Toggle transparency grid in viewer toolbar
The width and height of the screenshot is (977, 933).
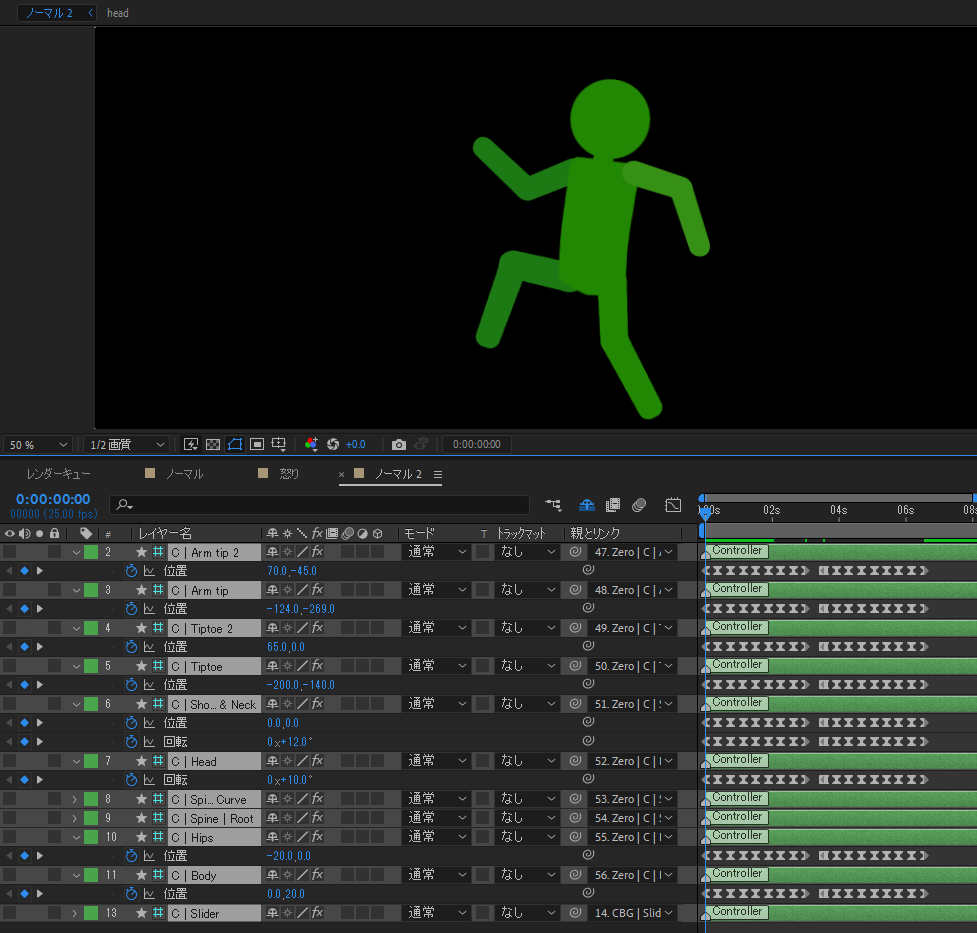(213, 444)
